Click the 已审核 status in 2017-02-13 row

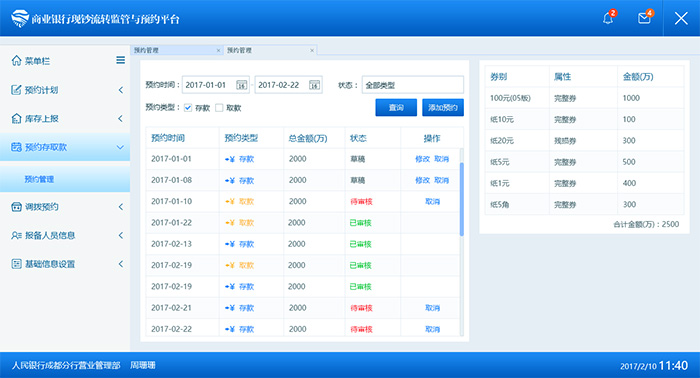click(361, 244)
